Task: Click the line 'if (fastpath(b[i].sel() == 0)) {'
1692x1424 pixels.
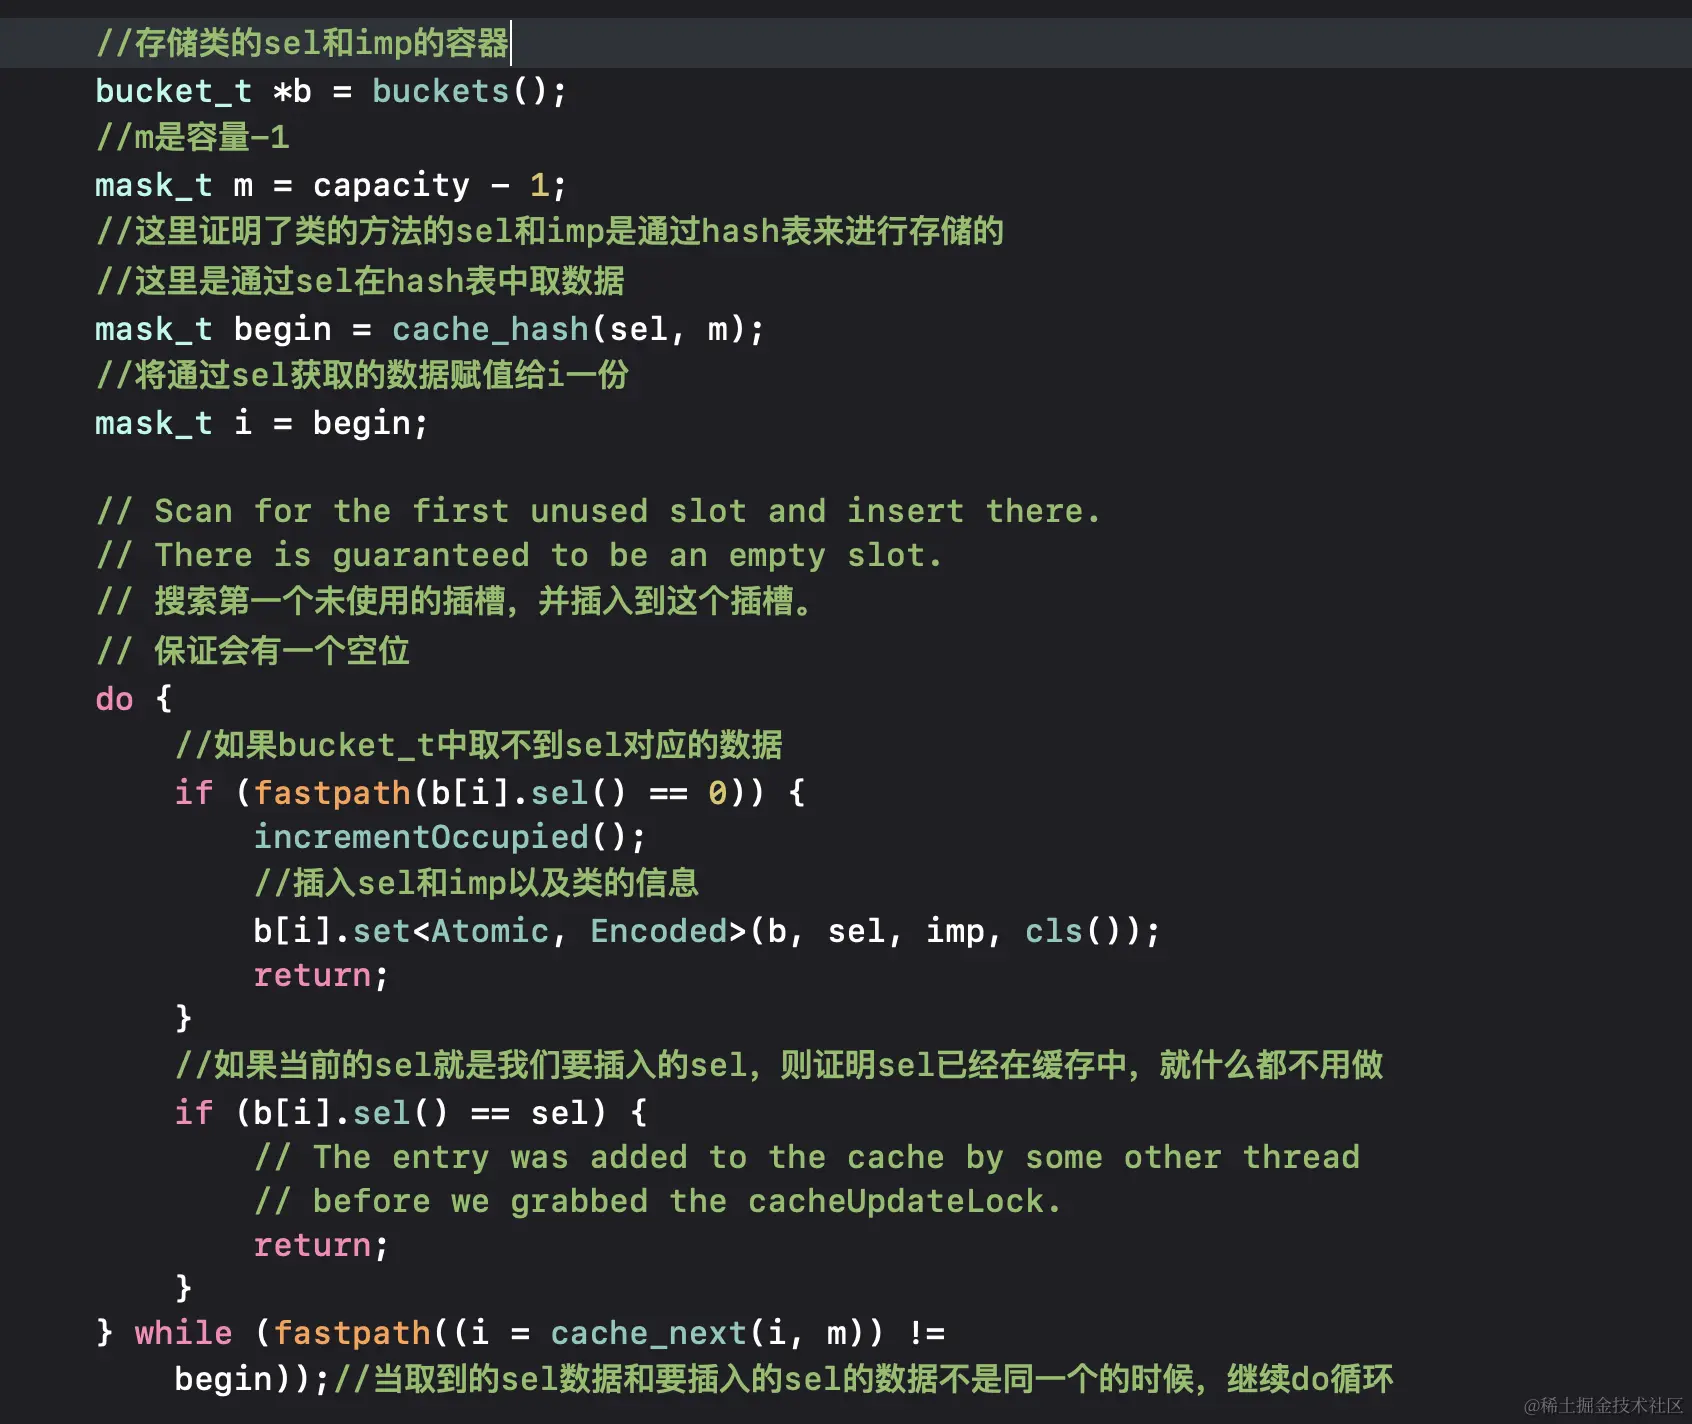Action: [x=490, y=793]
